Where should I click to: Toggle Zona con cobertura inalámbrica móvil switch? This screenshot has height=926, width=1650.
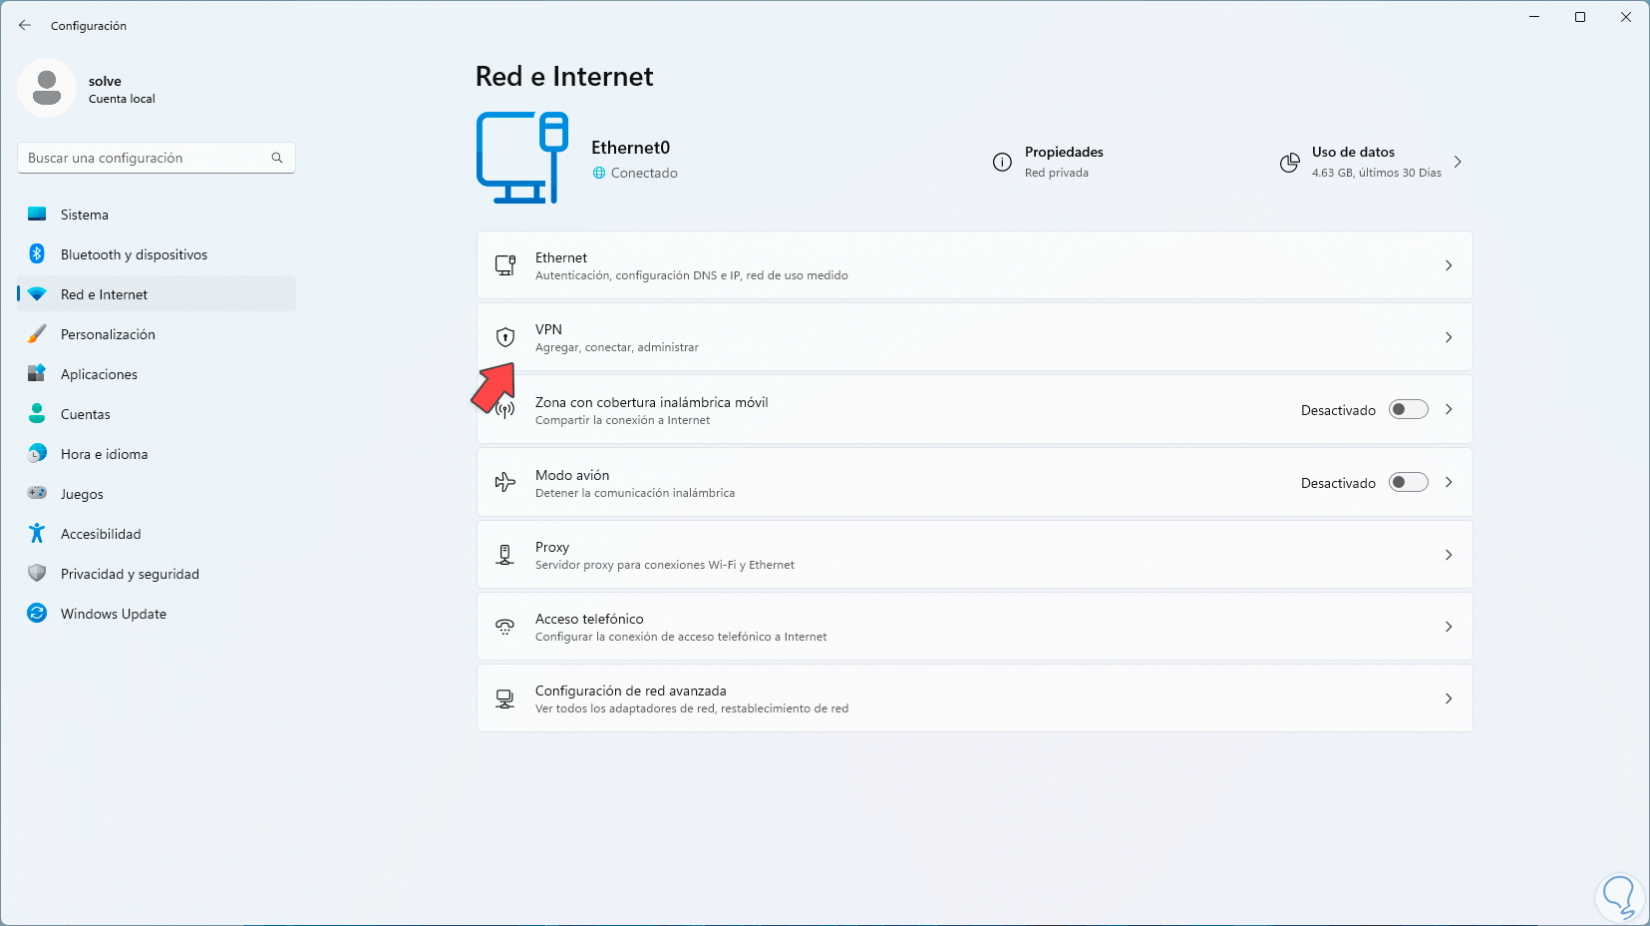tap(1408, 410)
